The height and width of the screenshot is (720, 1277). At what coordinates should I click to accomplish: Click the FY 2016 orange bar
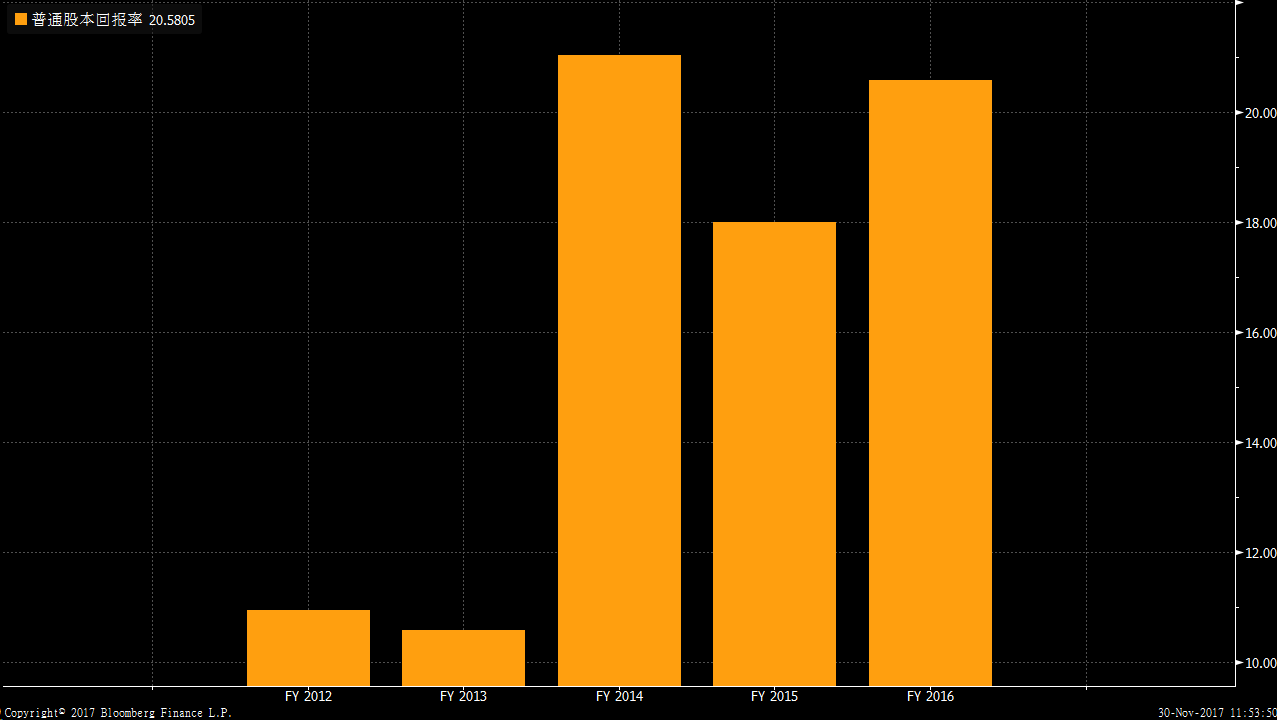click(930, 382)
